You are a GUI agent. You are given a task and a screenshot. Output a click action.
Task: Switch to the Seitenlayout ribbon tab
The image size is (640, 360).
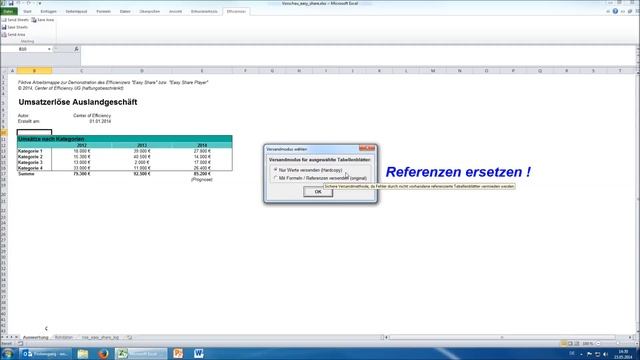(76, 11)
